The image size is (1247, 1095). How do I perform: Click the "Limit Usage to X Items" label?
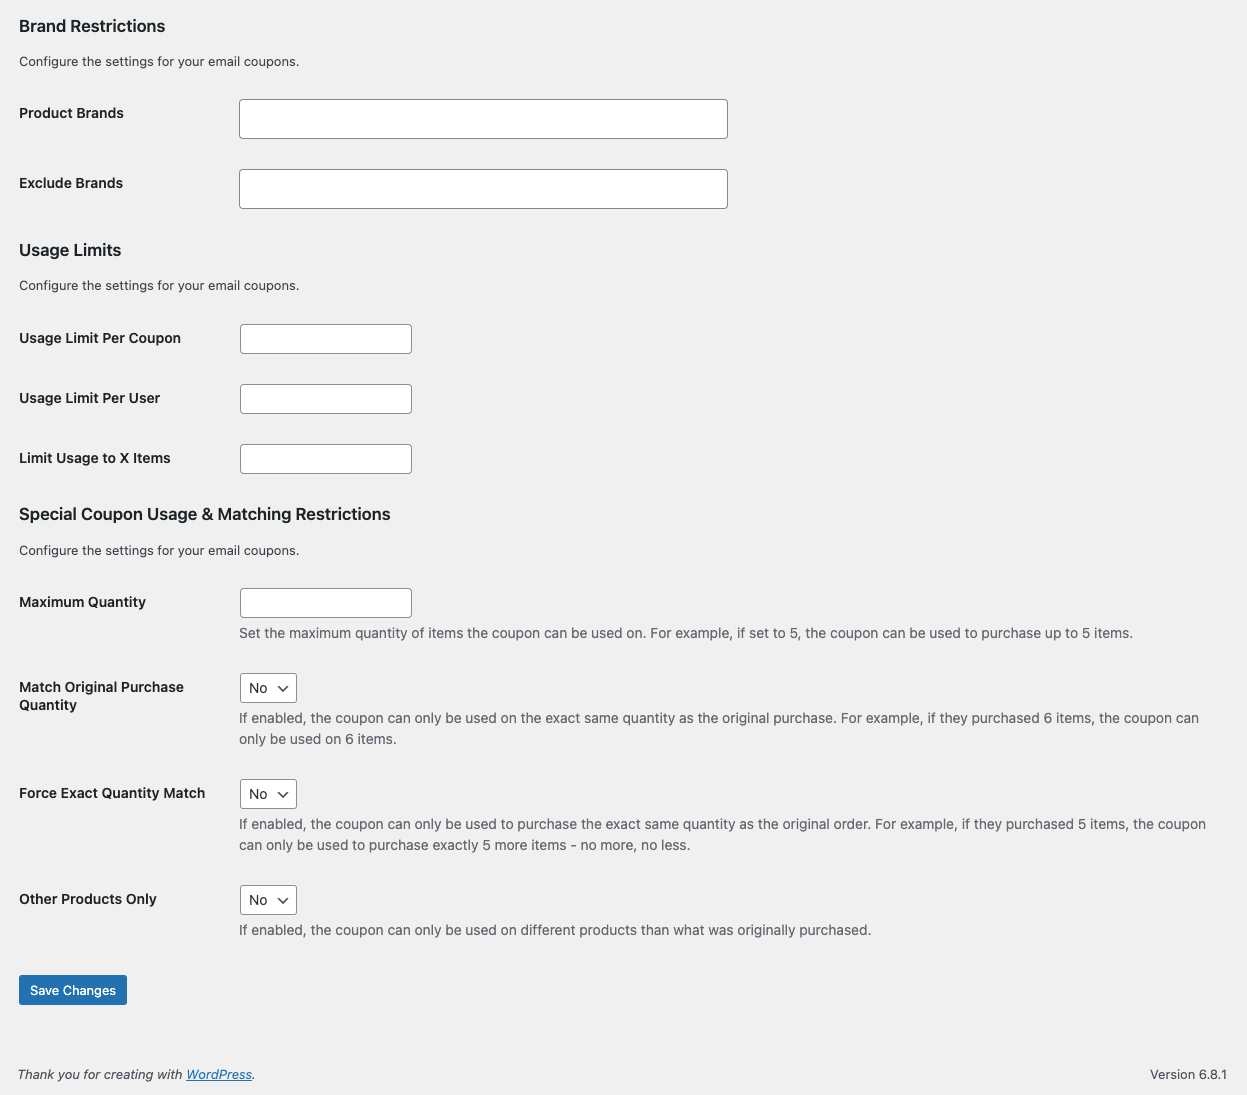[x=95, y=458]
